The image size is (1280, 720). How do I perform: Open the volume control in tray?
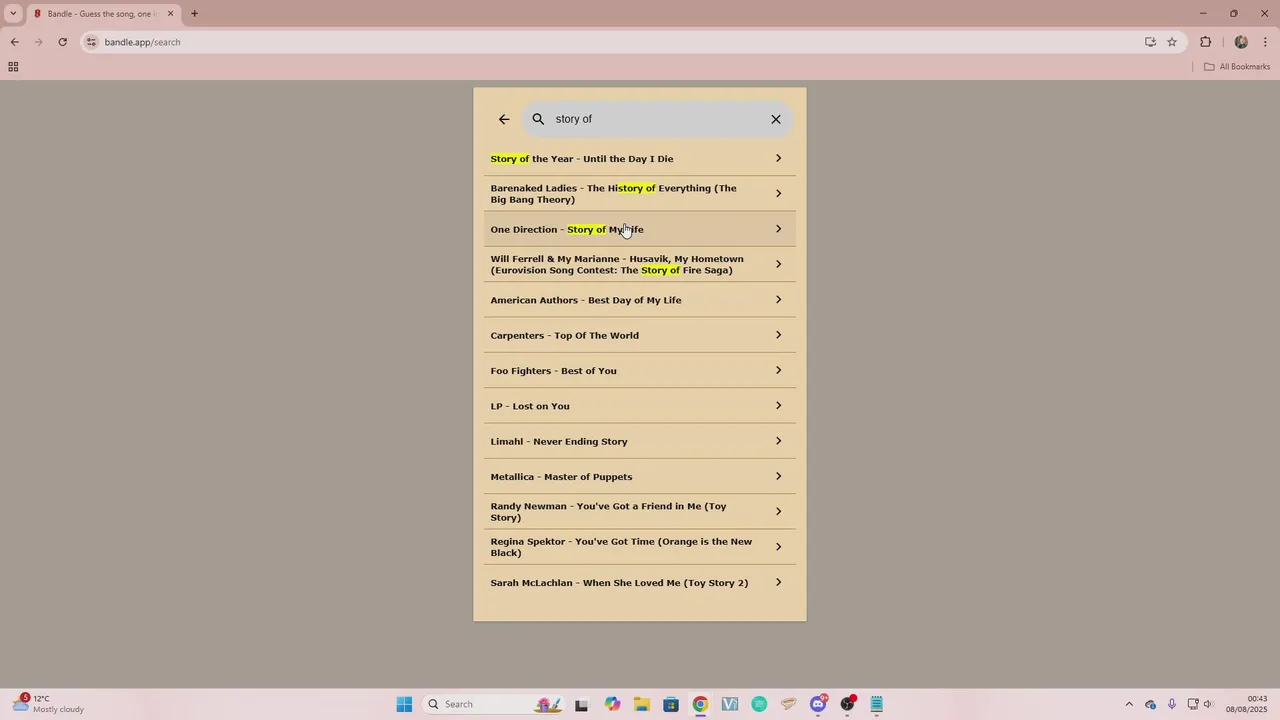[x=1208, y=704]
